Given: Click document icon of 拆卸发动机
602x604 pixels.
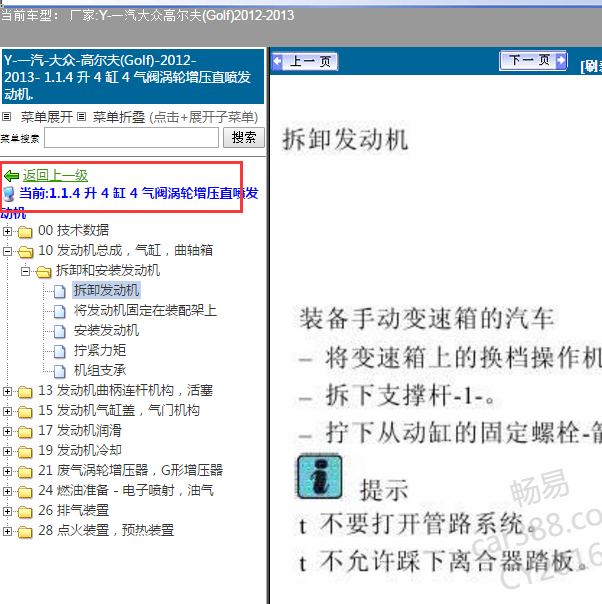Looking at the screenshot, I should click(x=59, y=291).
